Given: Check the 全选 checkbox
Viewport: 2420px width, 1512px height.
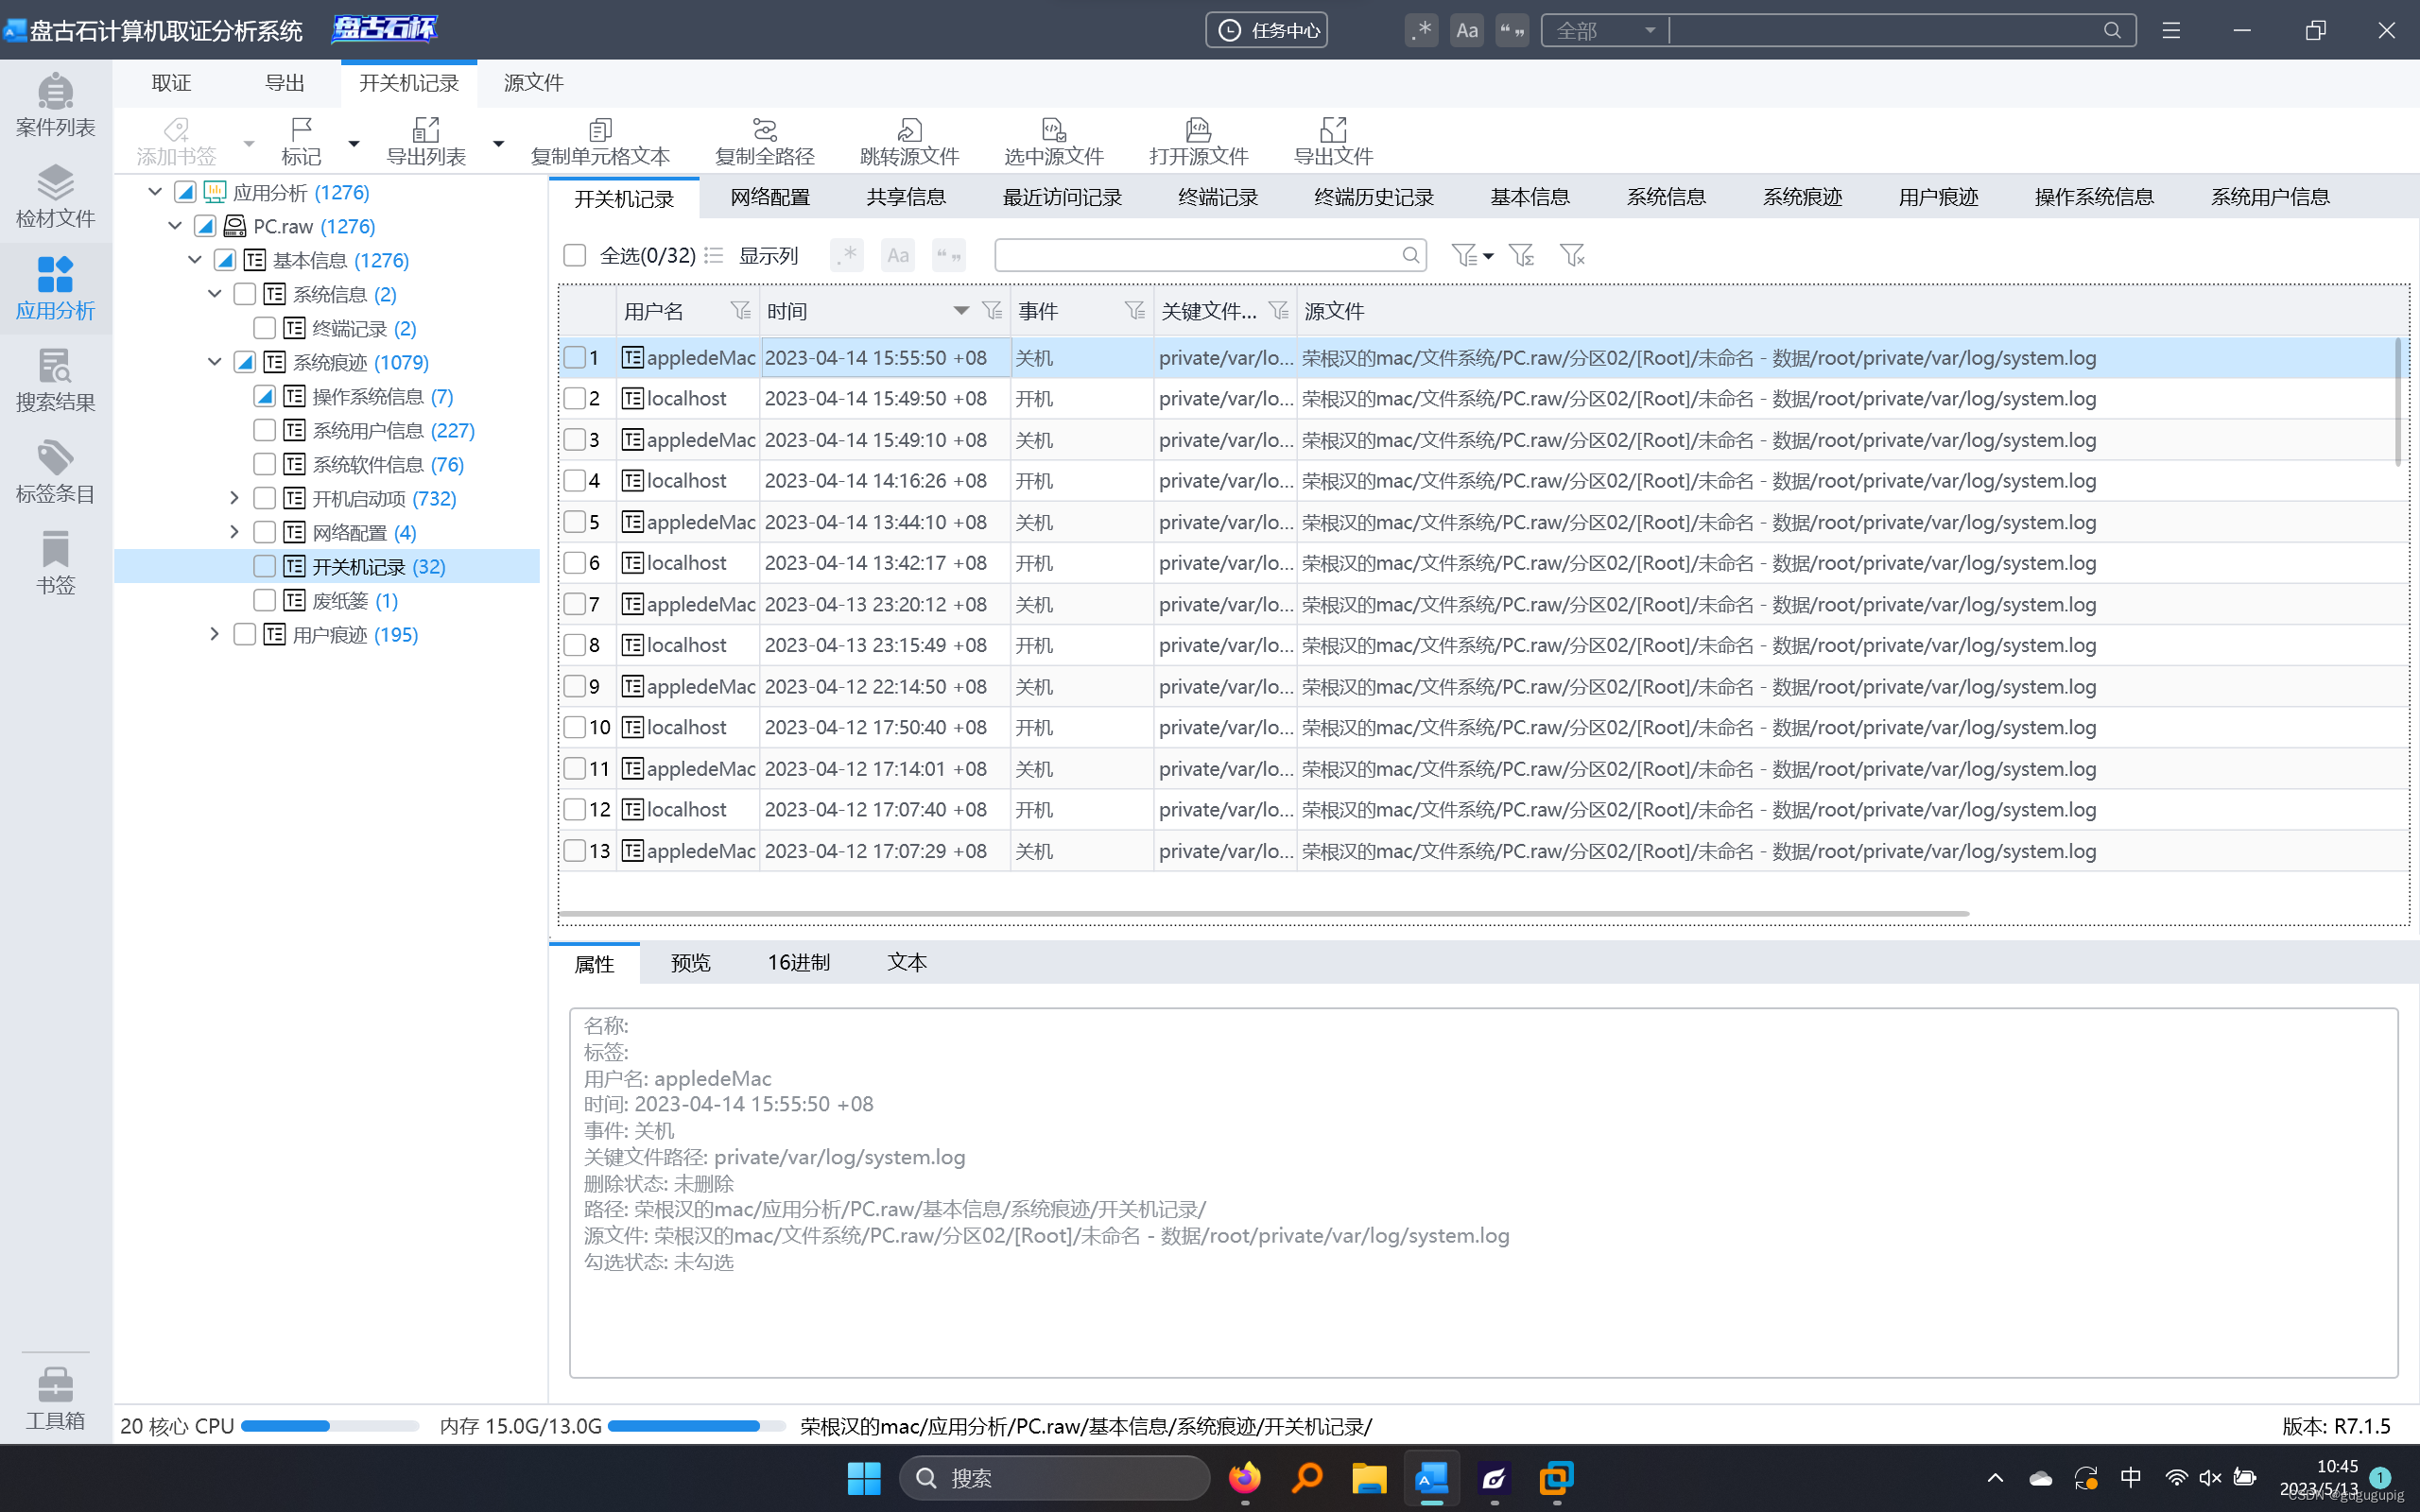Looking at the screenshot, I should tap(574, 256).
